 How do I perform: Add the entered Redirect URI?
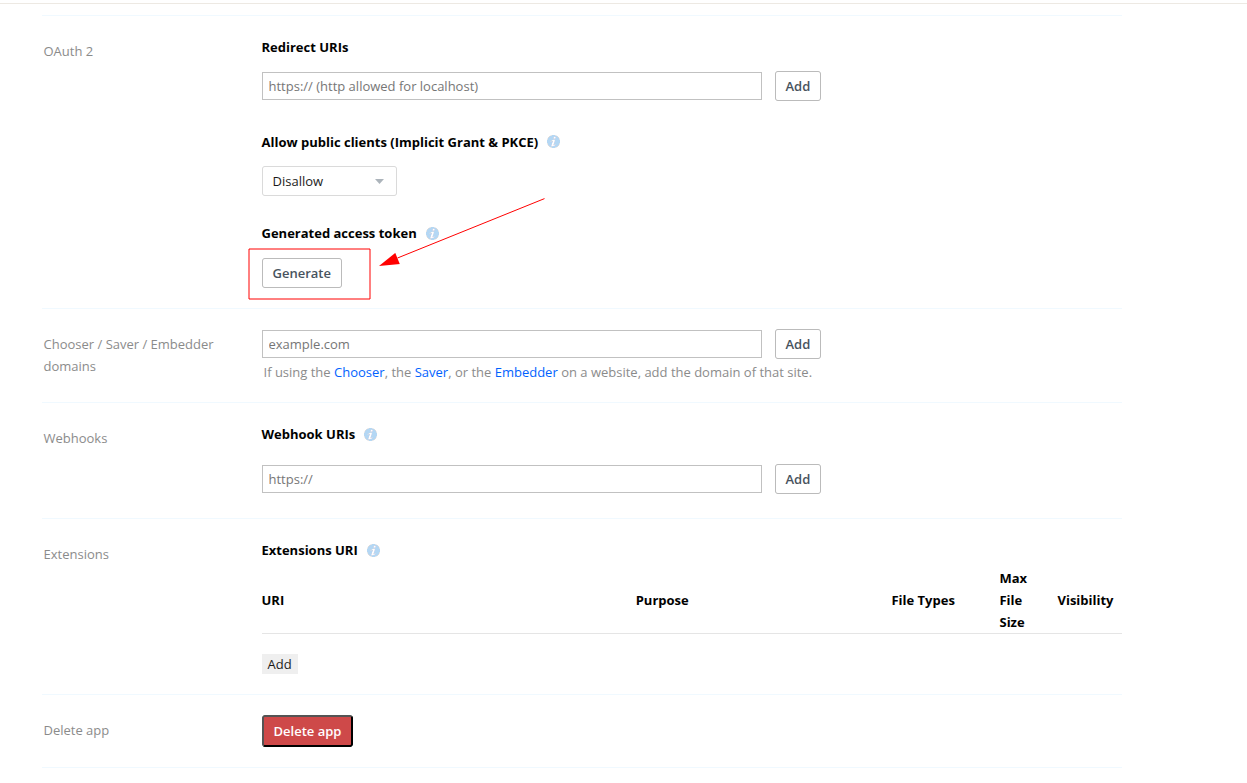[x=797, y=86]
